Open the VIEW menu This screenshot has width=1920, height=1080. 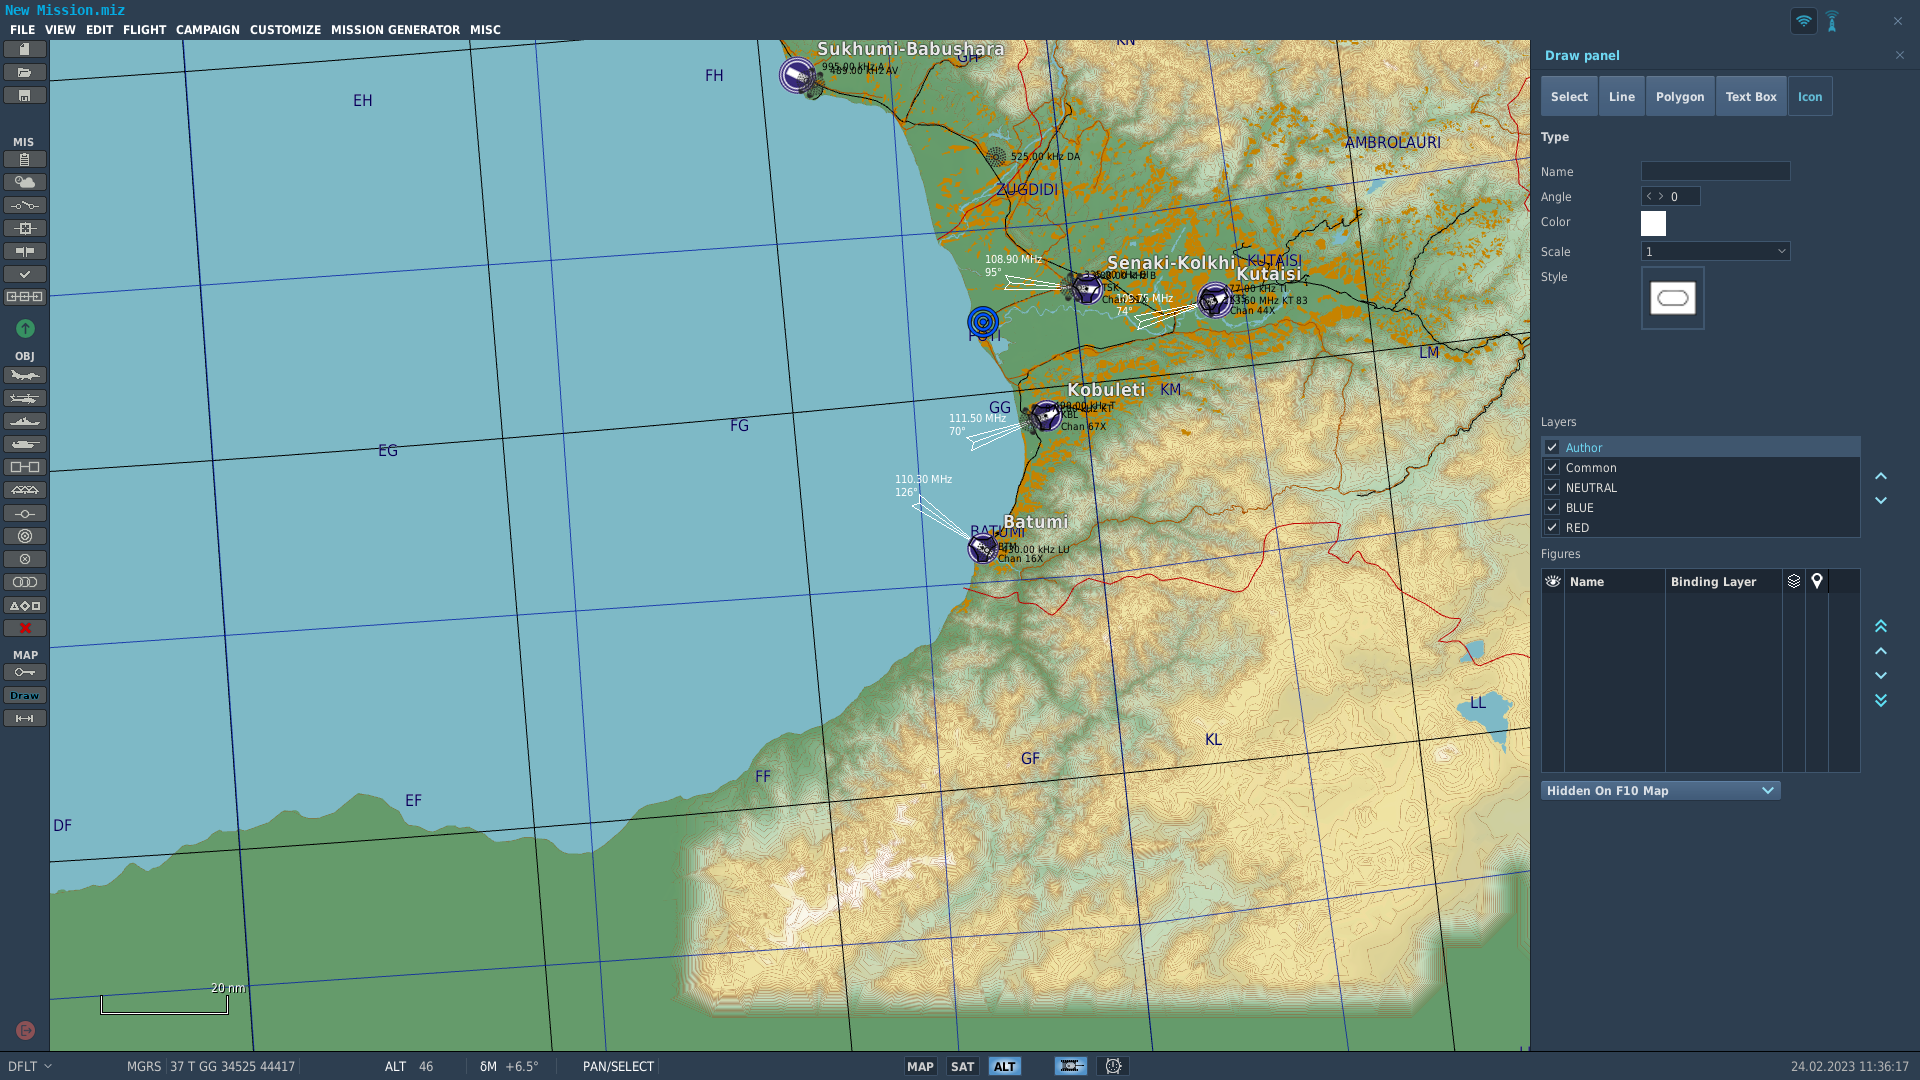coord(60,30)
